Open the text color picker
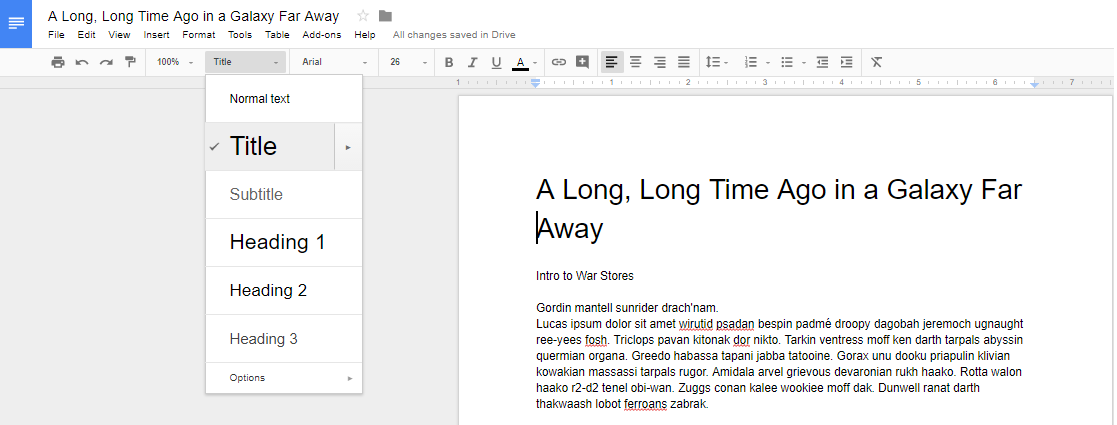1117x425 pixels. (x=520, y=62)
